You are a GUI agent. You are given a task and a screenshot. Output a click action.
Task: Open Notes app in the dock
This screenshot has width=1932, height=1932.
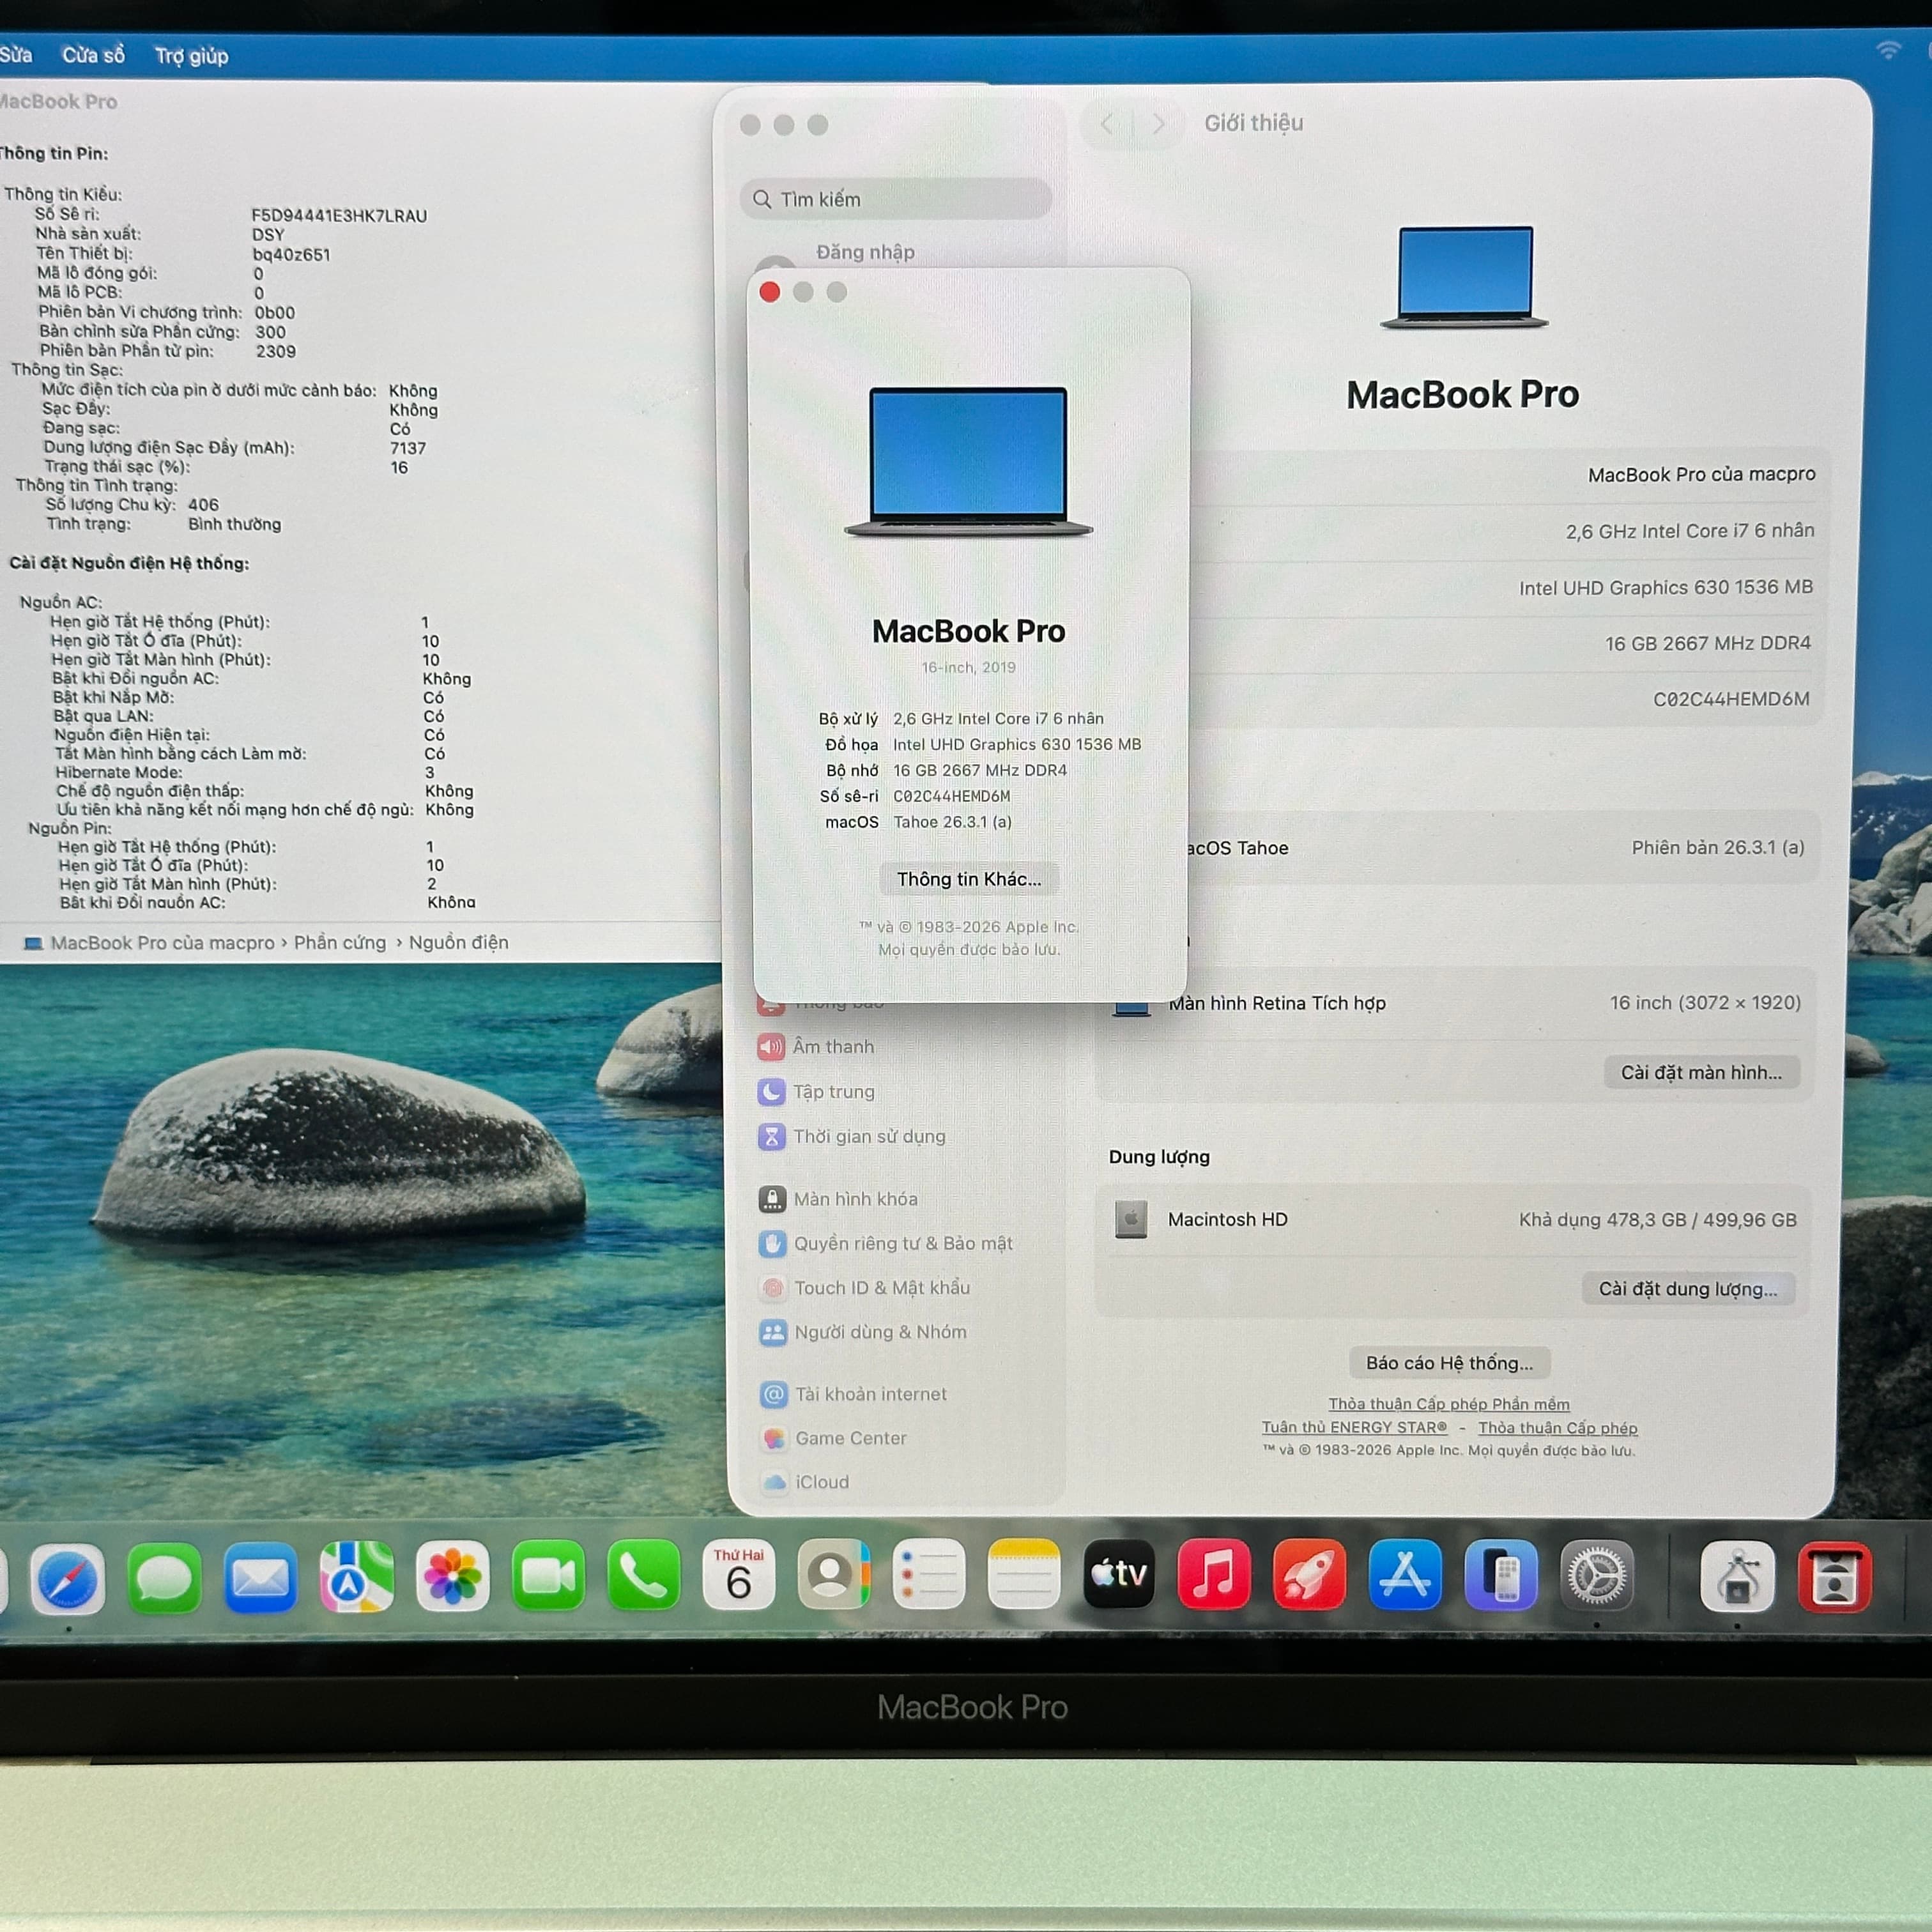click(x=1023, y=1575)
